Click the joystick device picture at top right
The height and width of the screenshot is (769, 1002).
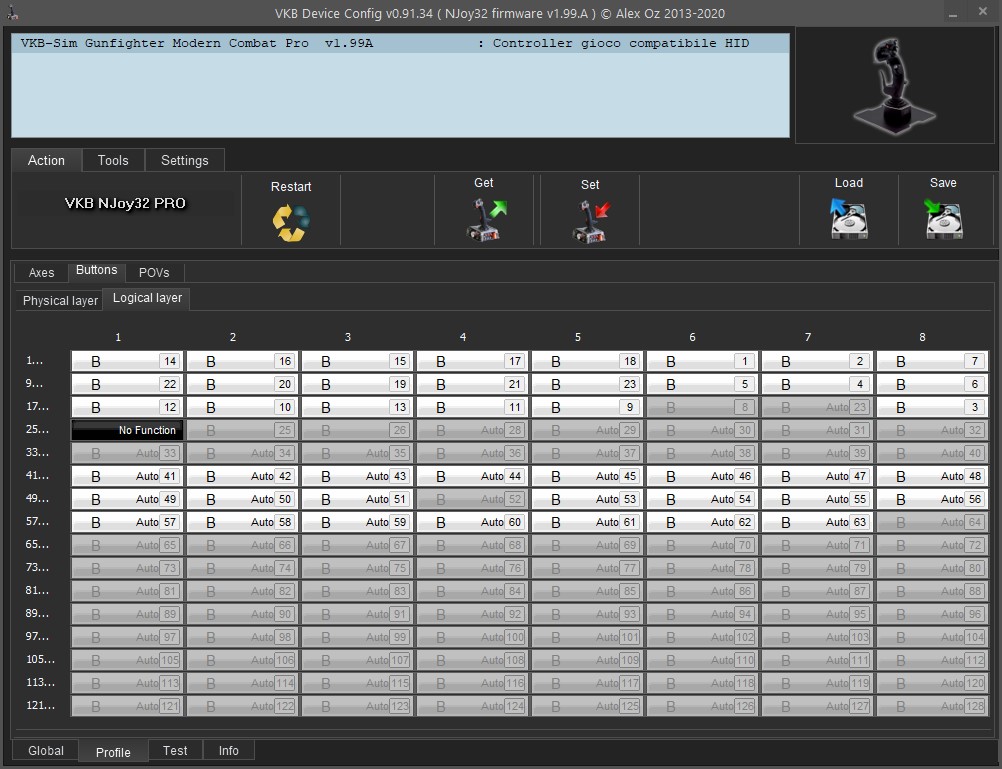895,84
